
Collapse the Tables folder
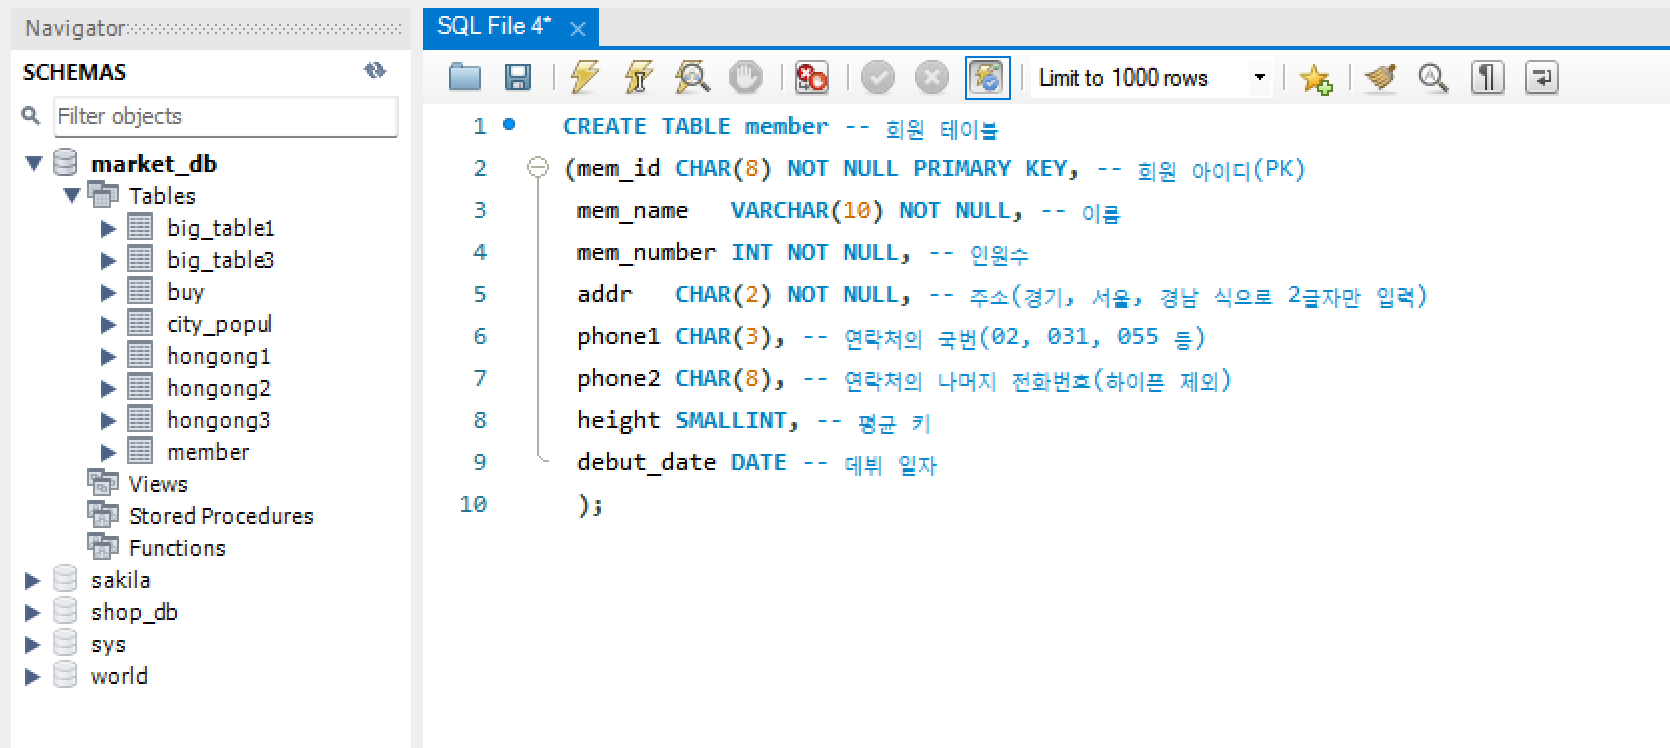72,195
